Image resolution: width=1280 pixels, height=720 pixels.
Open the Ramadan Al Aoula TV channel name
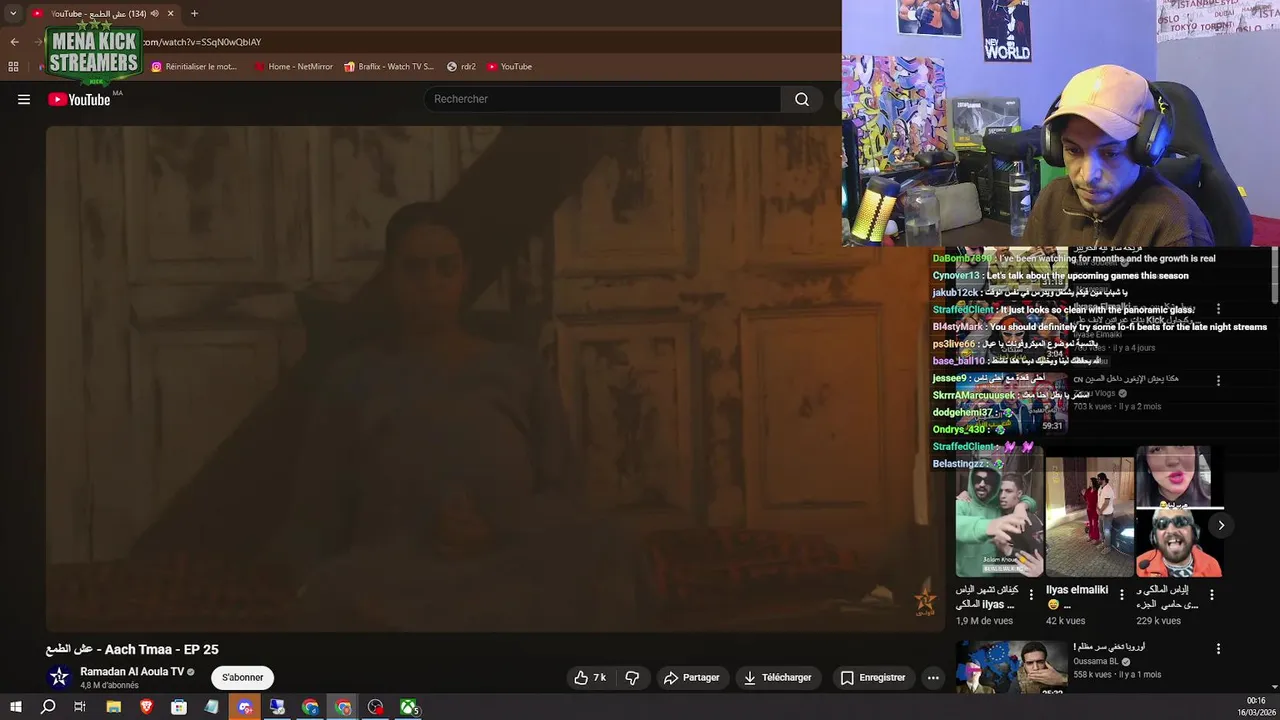click(132, 672)
